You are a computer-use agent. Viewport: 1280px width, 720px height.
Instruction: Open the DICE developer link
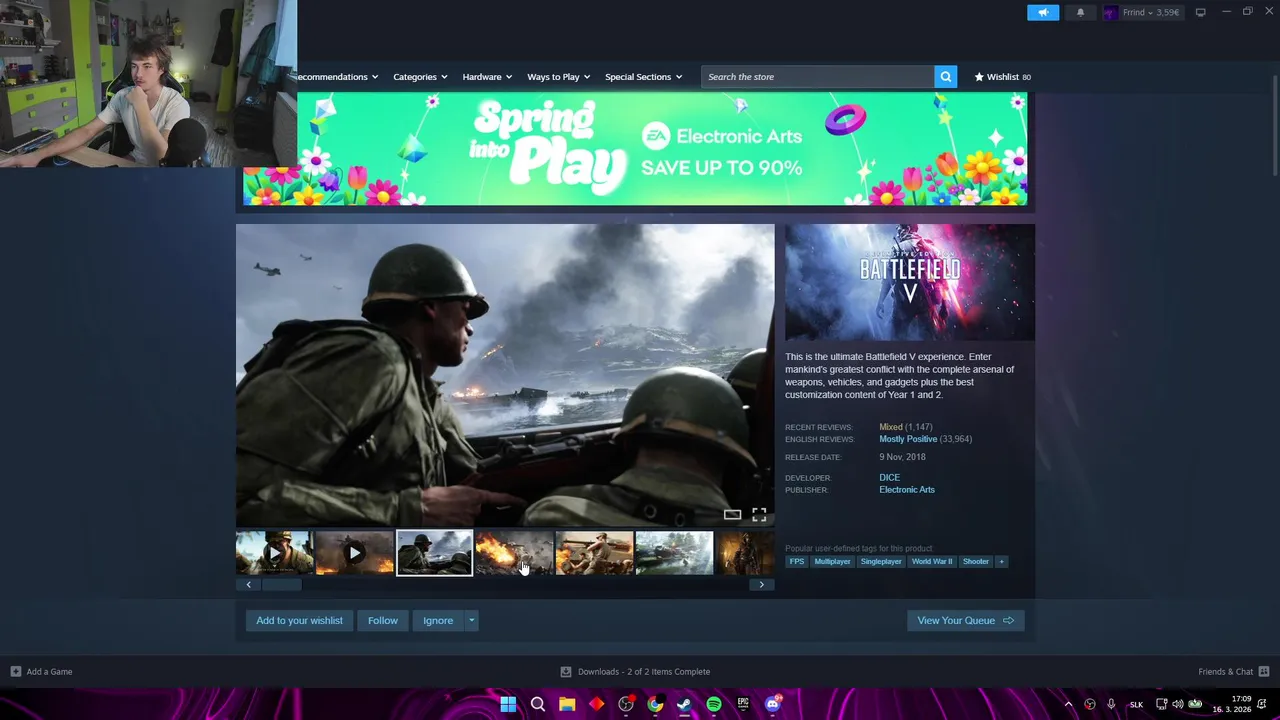(x=889, y=478)
